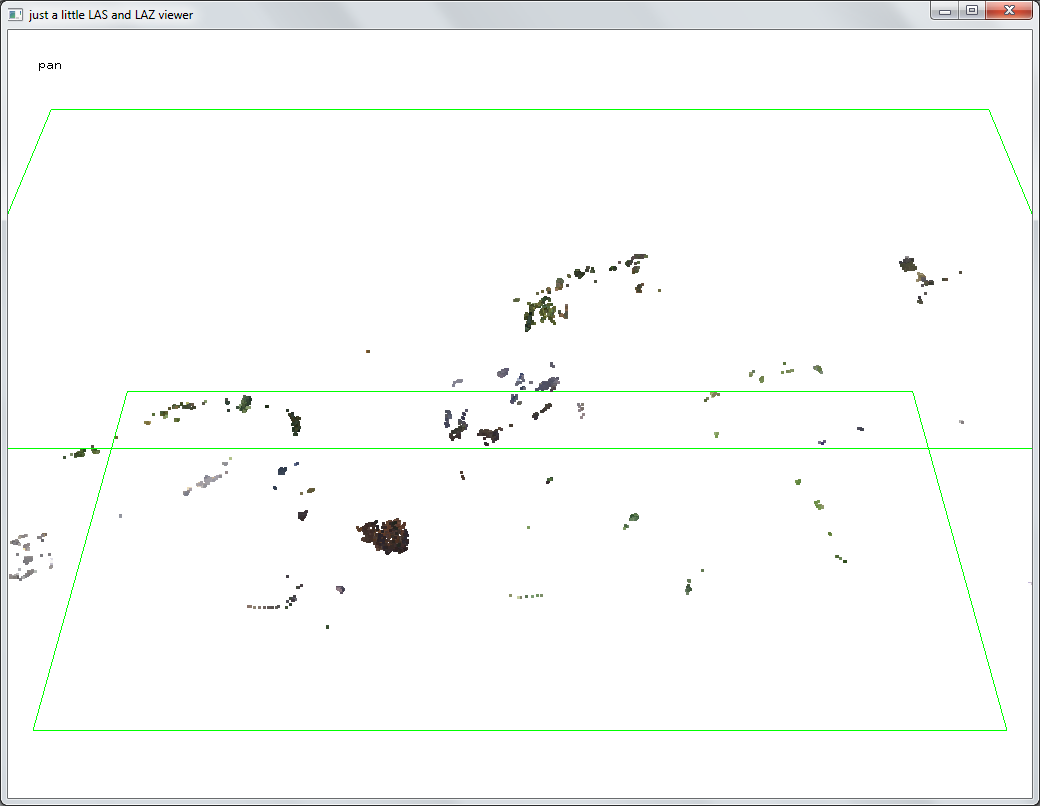This screenshot has width=1040, height=806.
Task: Click bottom-right corner of the green bounding box
Action: (x=1006, y=730)
